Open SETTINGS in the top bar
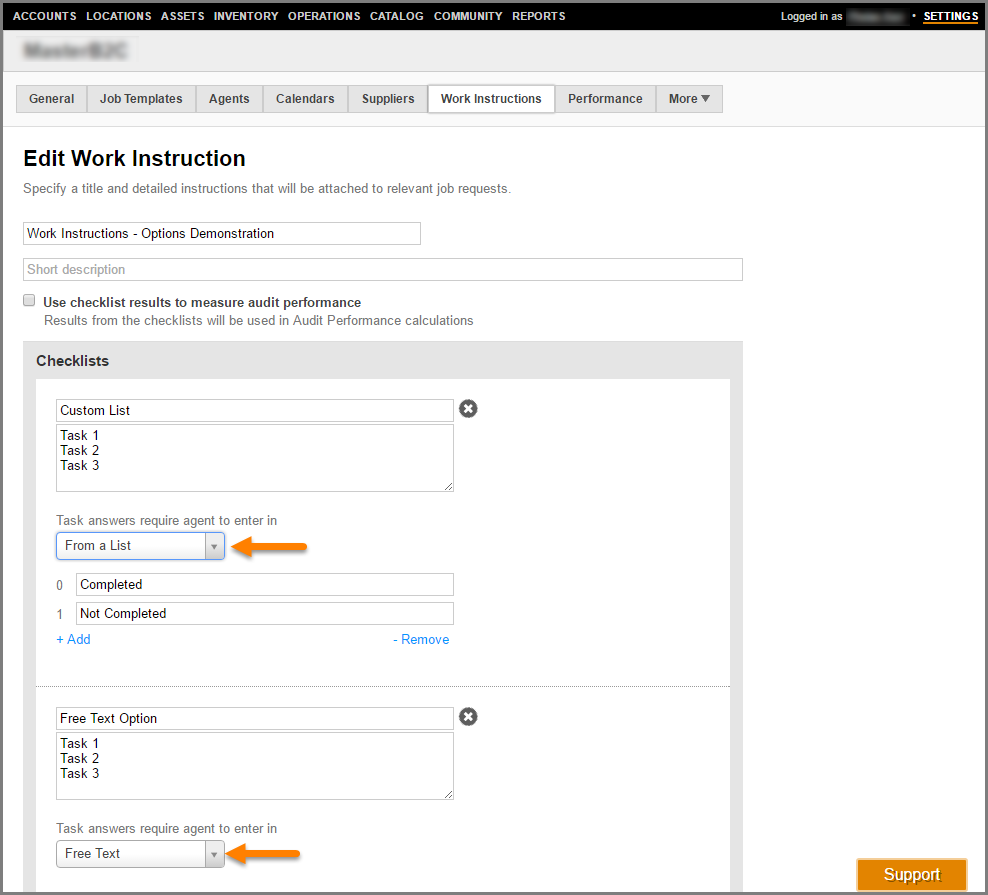 tap(950, 16)
